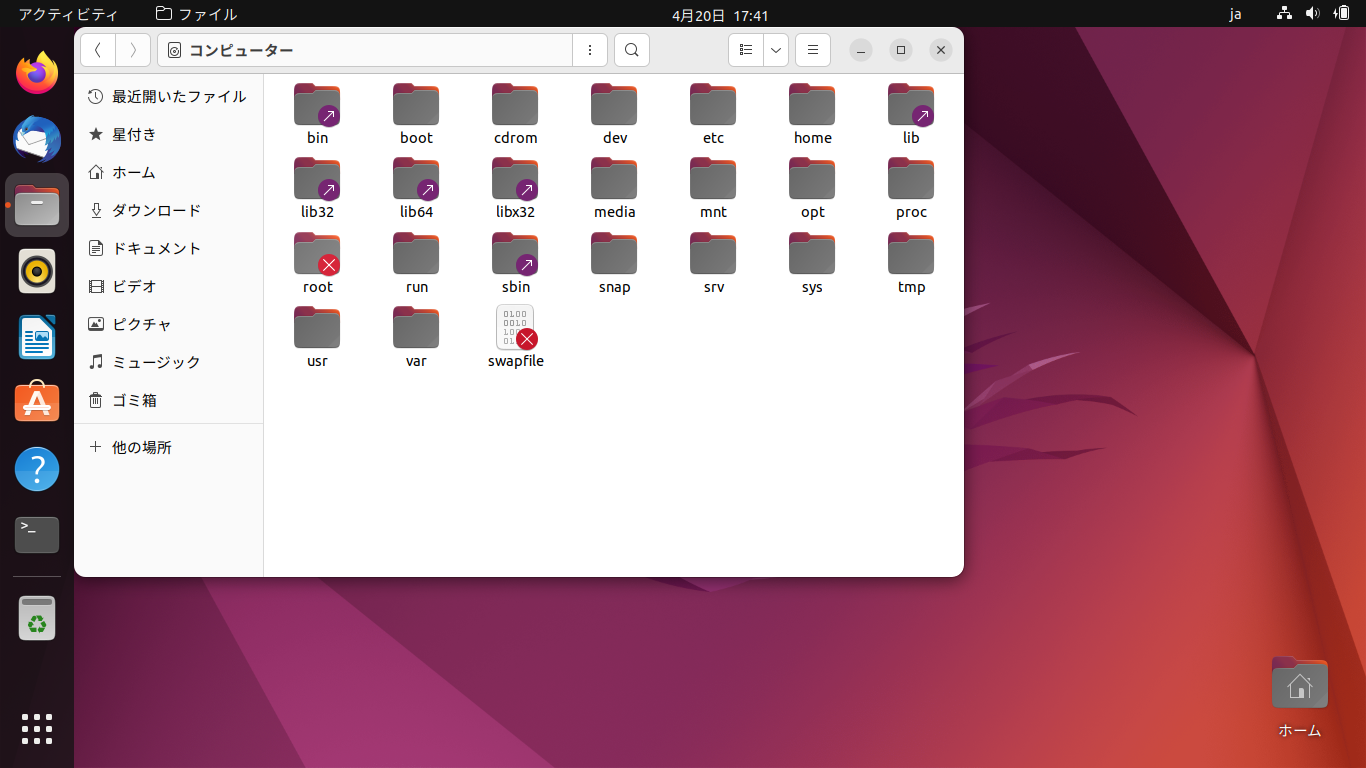Open ピクチャ in sidebar
Image resolution: width=1366 pixels, height=768 pixels.
tap(168, 325)
